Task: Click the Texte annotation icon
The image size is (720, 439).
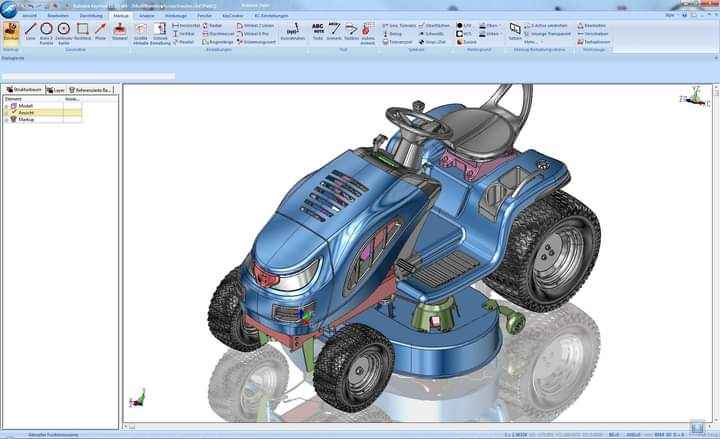Action: pyautogui.click(x=318, y=30)
